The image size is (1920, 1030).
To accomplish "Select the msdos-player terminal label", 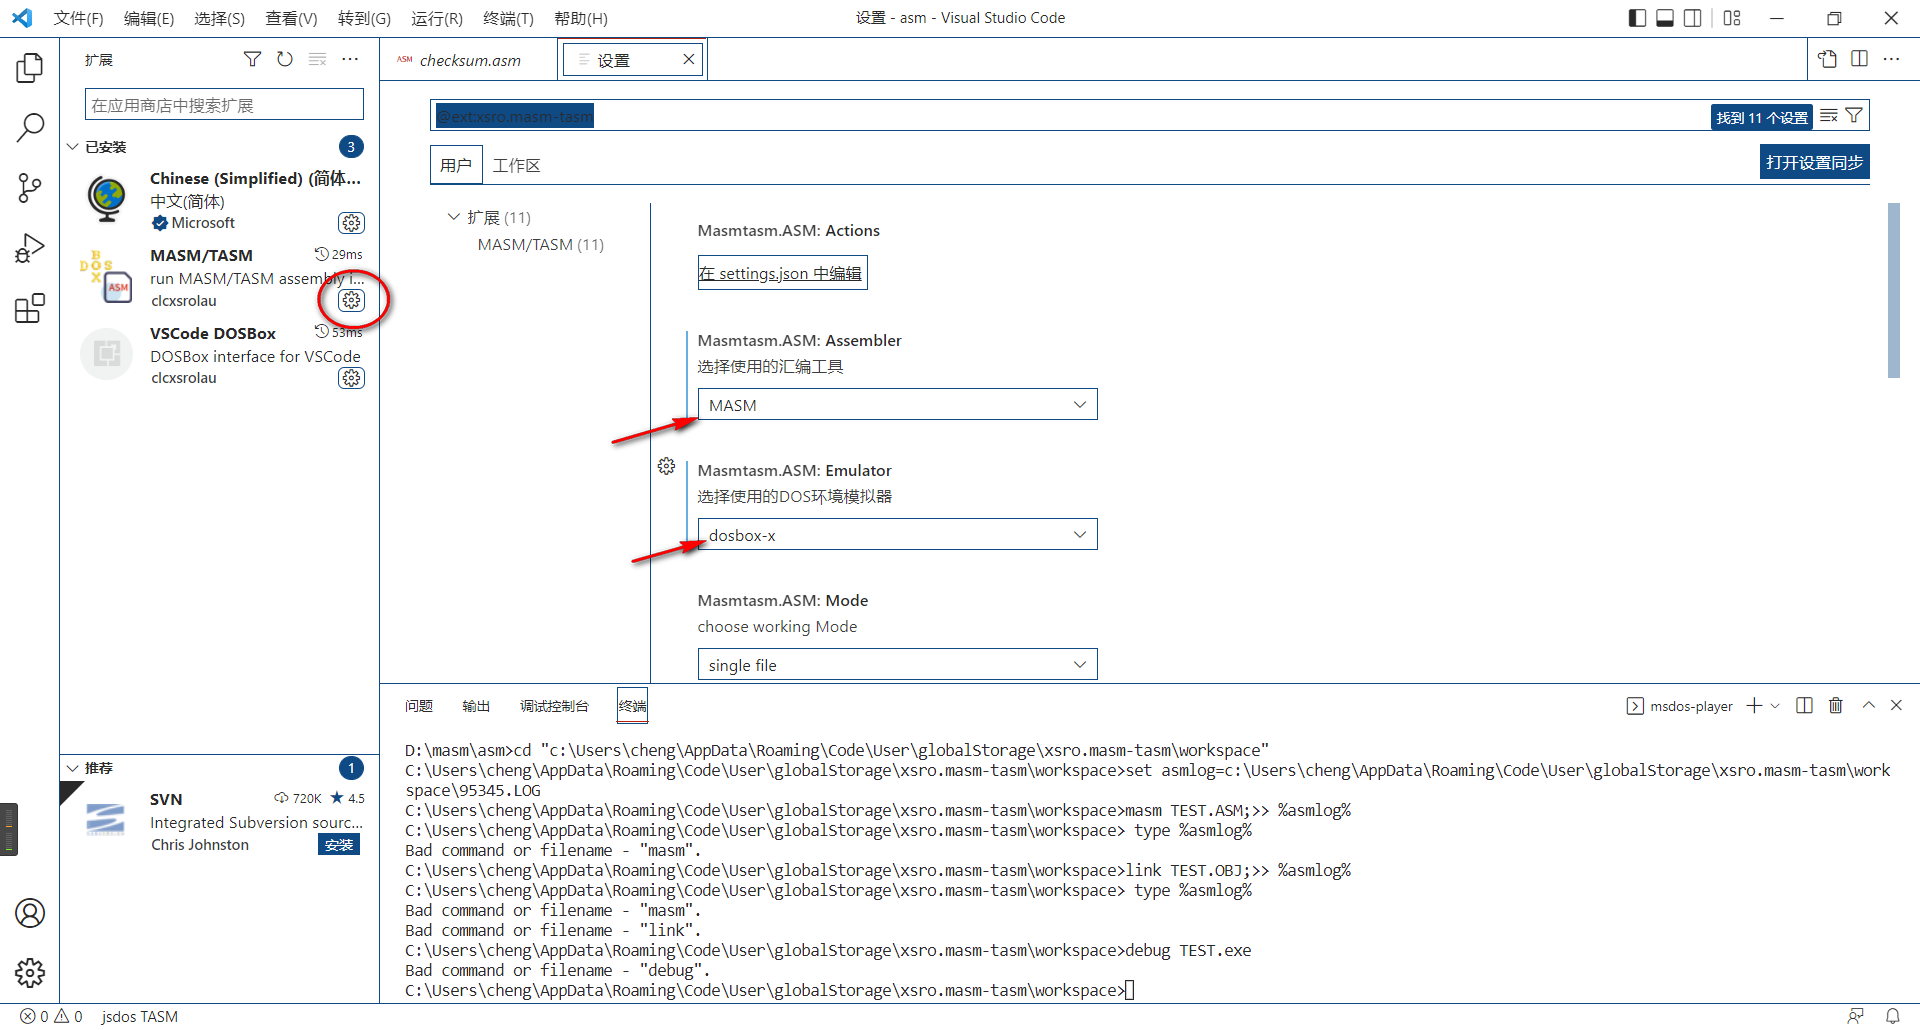I will coord(1680,706).
